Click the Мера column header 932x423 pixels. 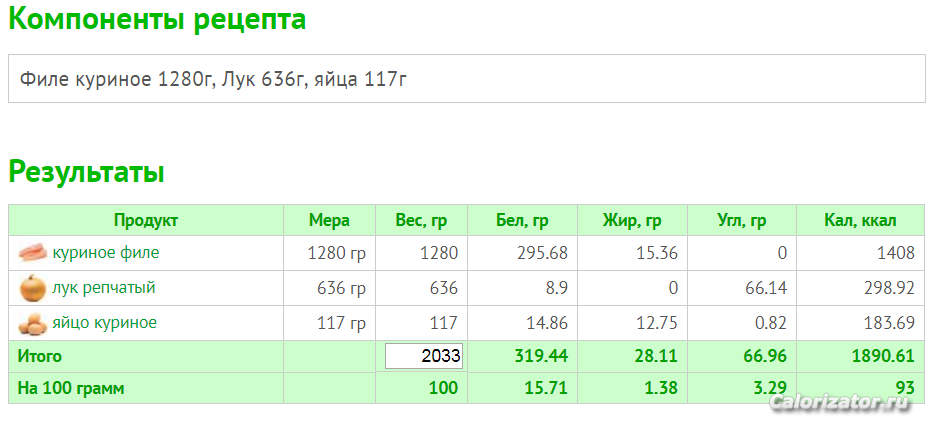[x=329, y=220]
